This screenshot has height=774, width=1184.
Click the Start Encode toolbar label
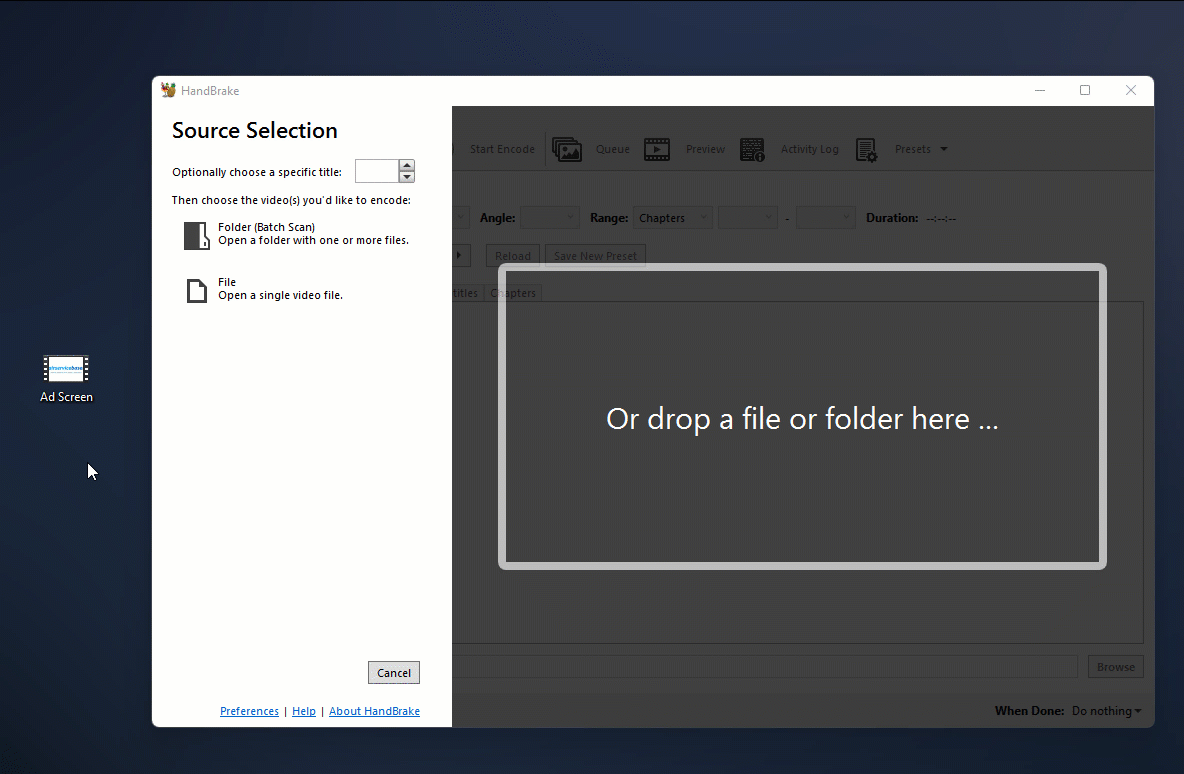coord(502,150)
